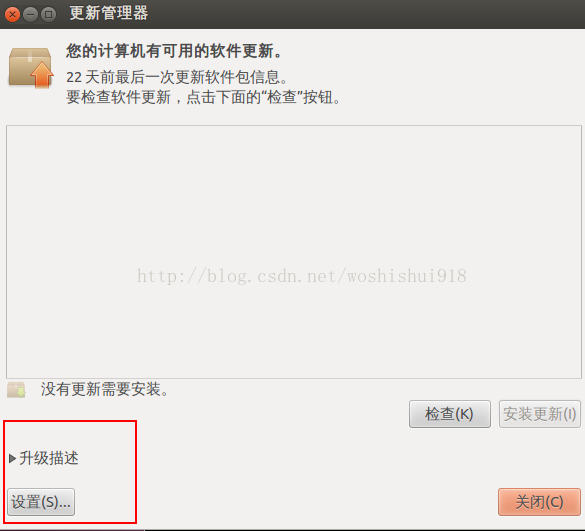Close the window with red X button
This screenshot has width=585, height=531.
point(12,15)
